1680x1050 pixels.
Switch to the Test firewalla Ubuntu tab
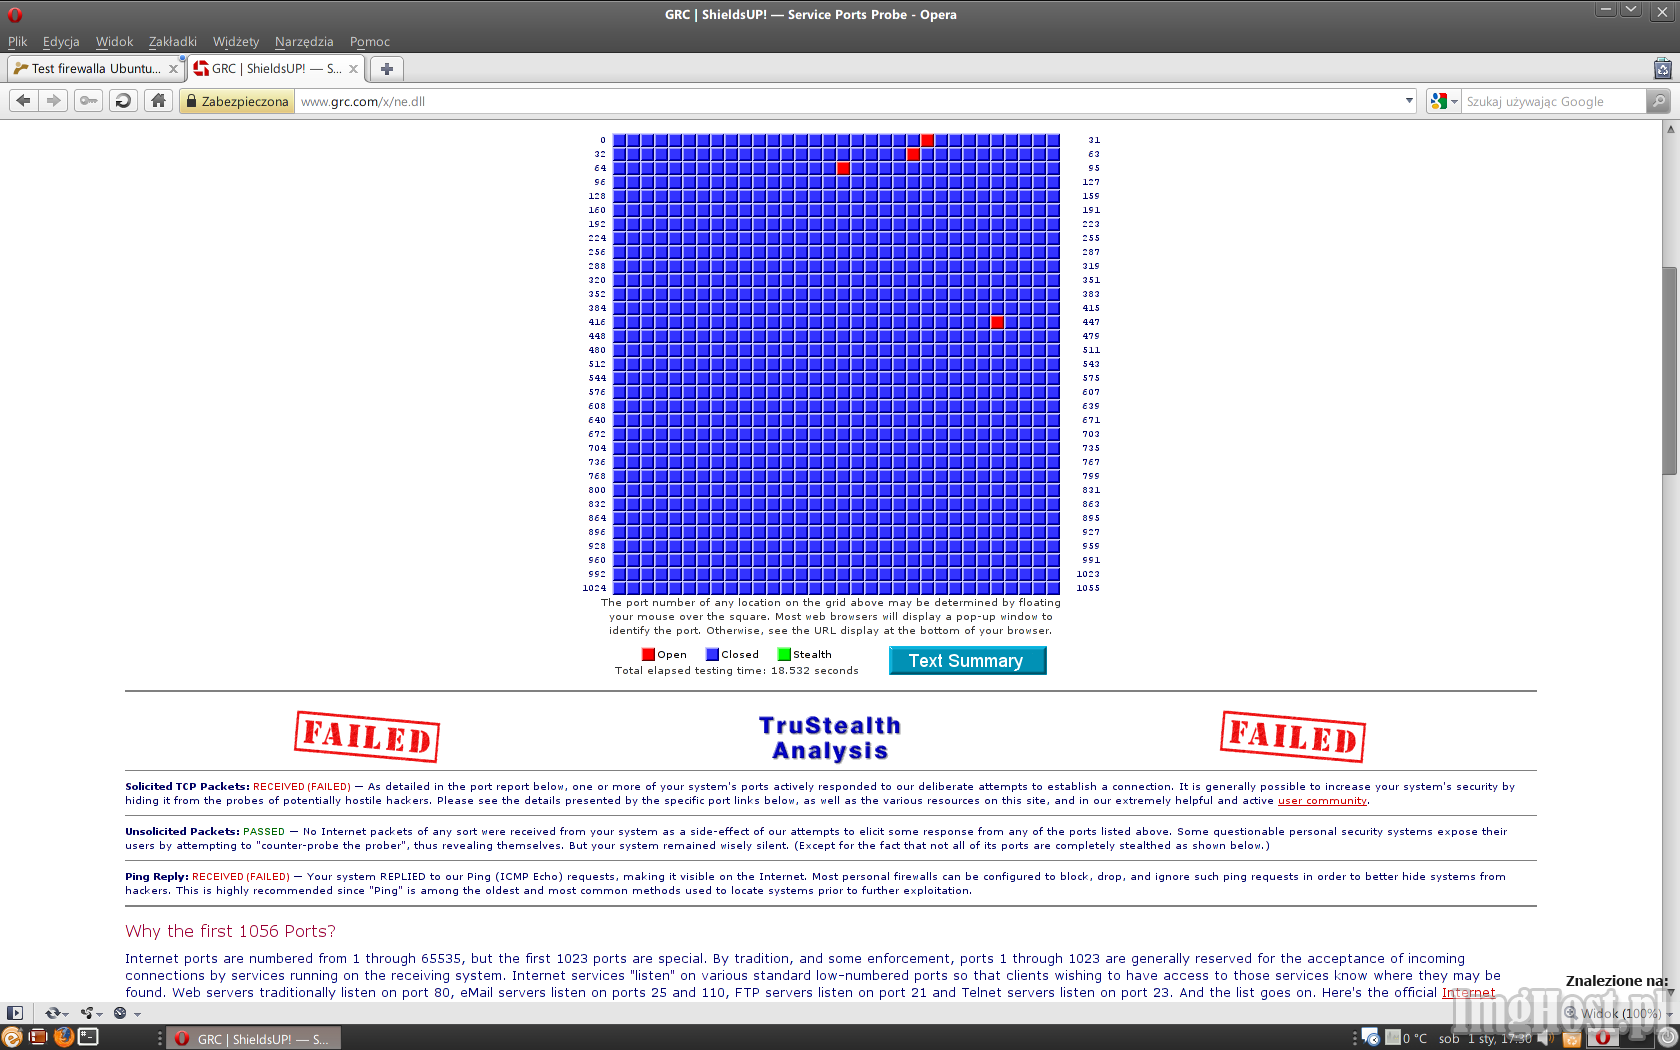coord(96,69)
